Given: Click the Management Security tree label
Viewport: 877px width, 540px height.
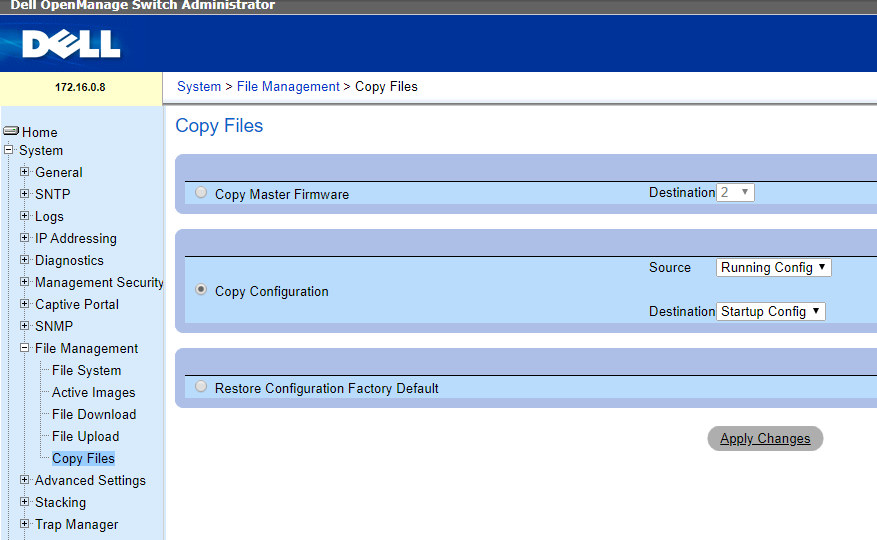Looking at the screenshot, I should coord(99,283).
